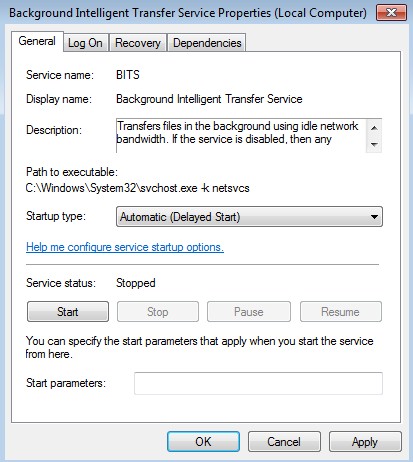This screenshot has height=462, width=413.
Task: Click the service Description text box
Action: coord(241,136)
